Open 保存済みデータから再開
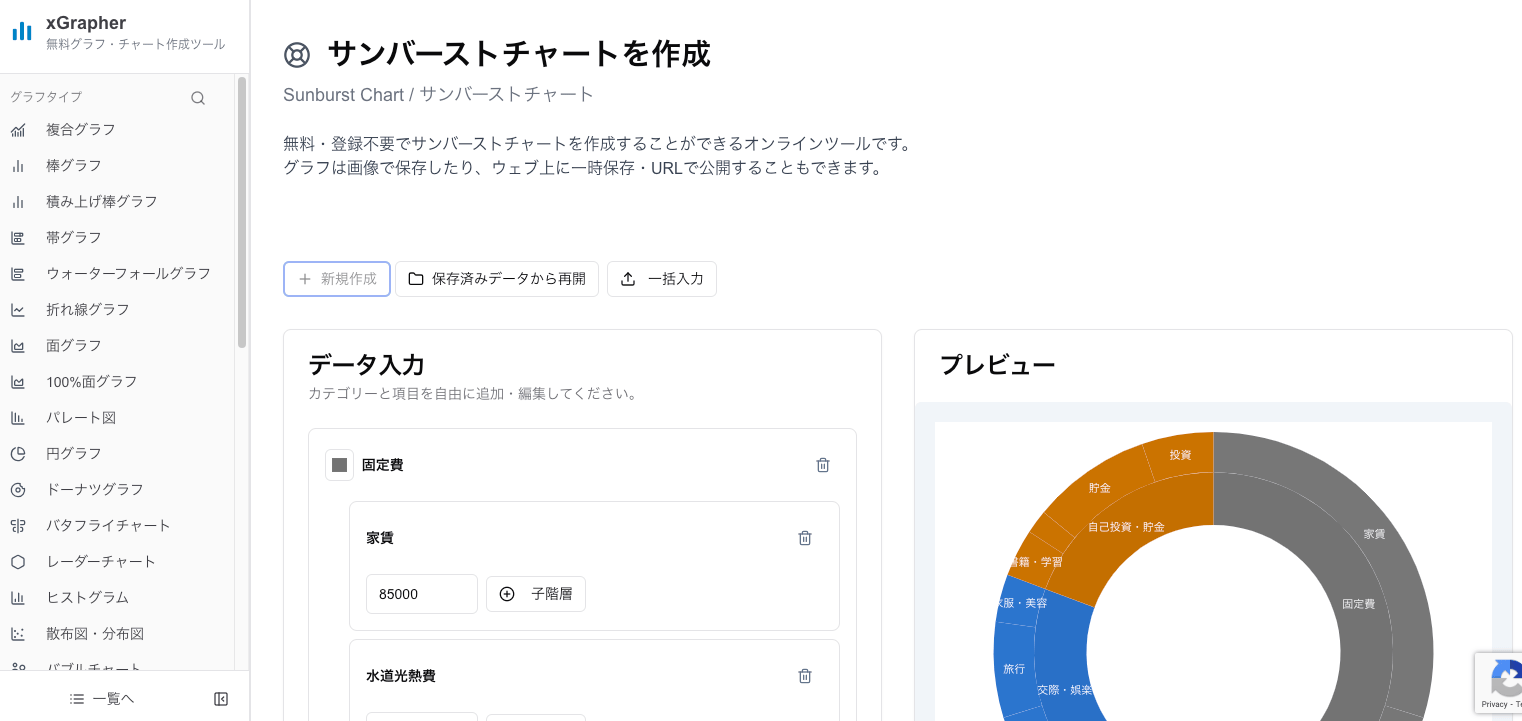 click(x=497, y=279)
